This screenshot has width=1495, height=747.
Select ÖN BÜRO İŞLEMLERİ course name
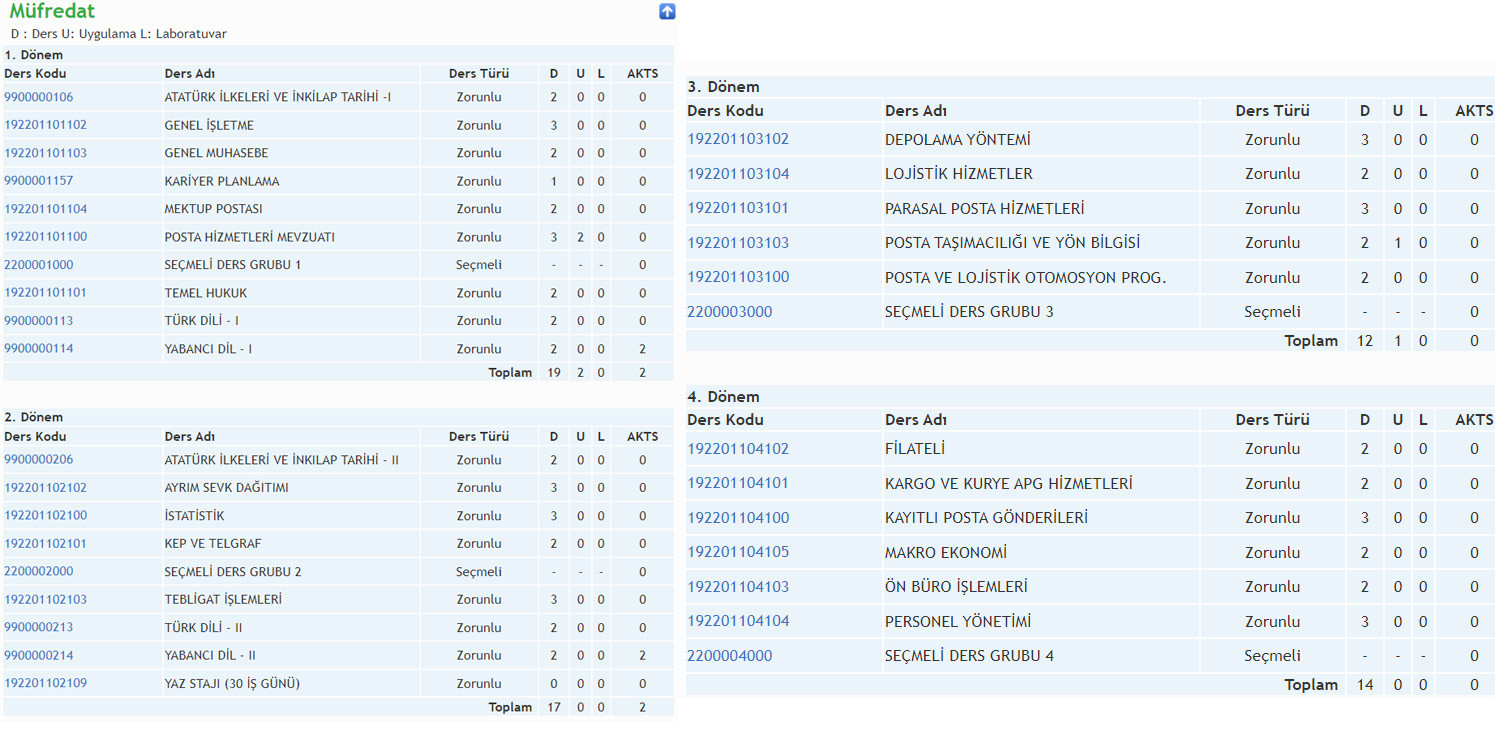[x=956, y=587]
